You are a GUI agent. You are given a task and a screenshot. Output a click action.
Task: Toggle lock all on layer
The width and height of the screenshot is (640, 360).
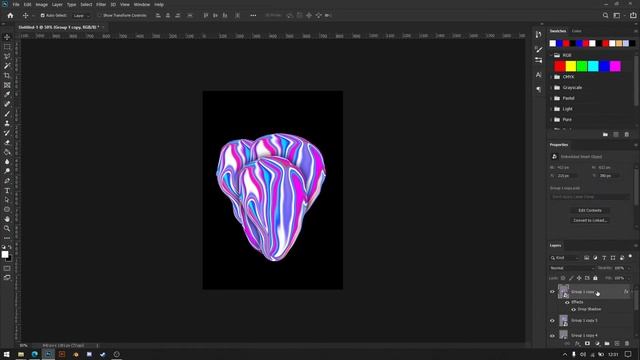(x=595, y=278)
